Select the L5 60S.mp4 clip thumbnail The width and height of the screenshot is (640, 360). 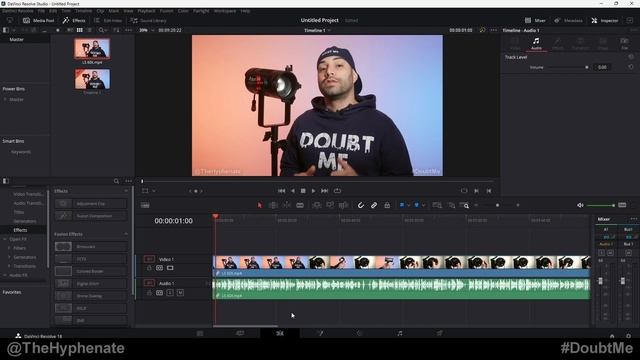92,49
